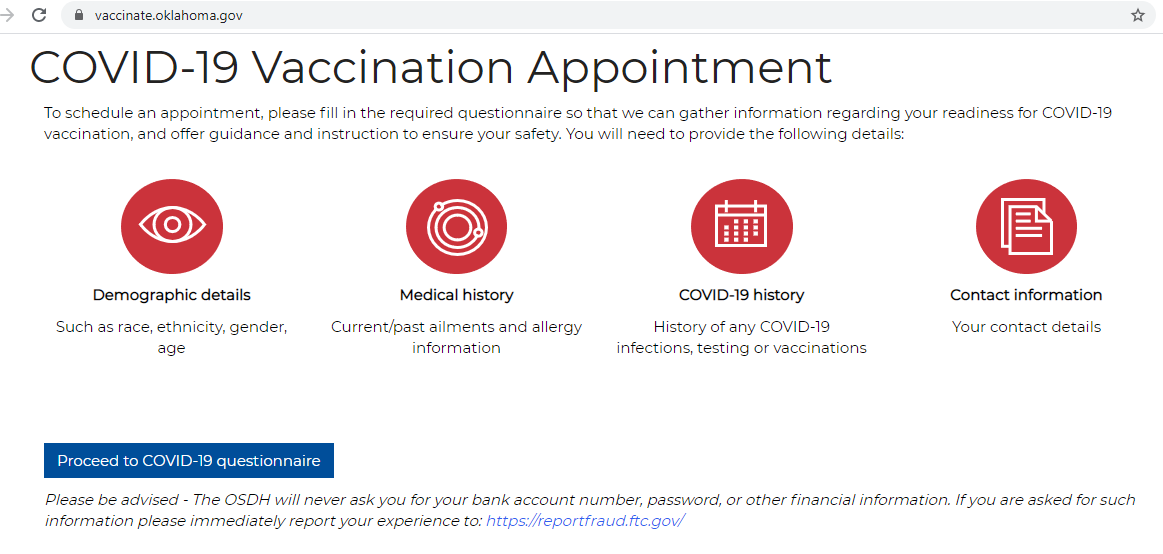Click the 'Your contact details' description text

click(x=1027, y=327)
